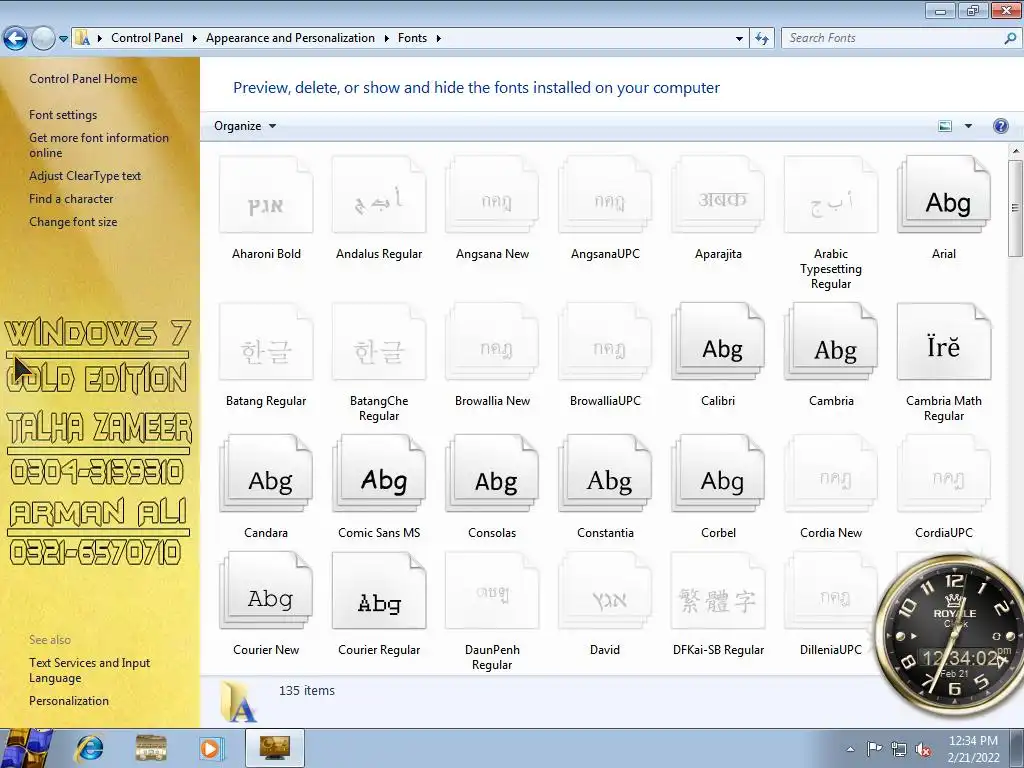Select the DilleniaUPC font icon
Screen dimensions: 1024x768
coord(831,590)
